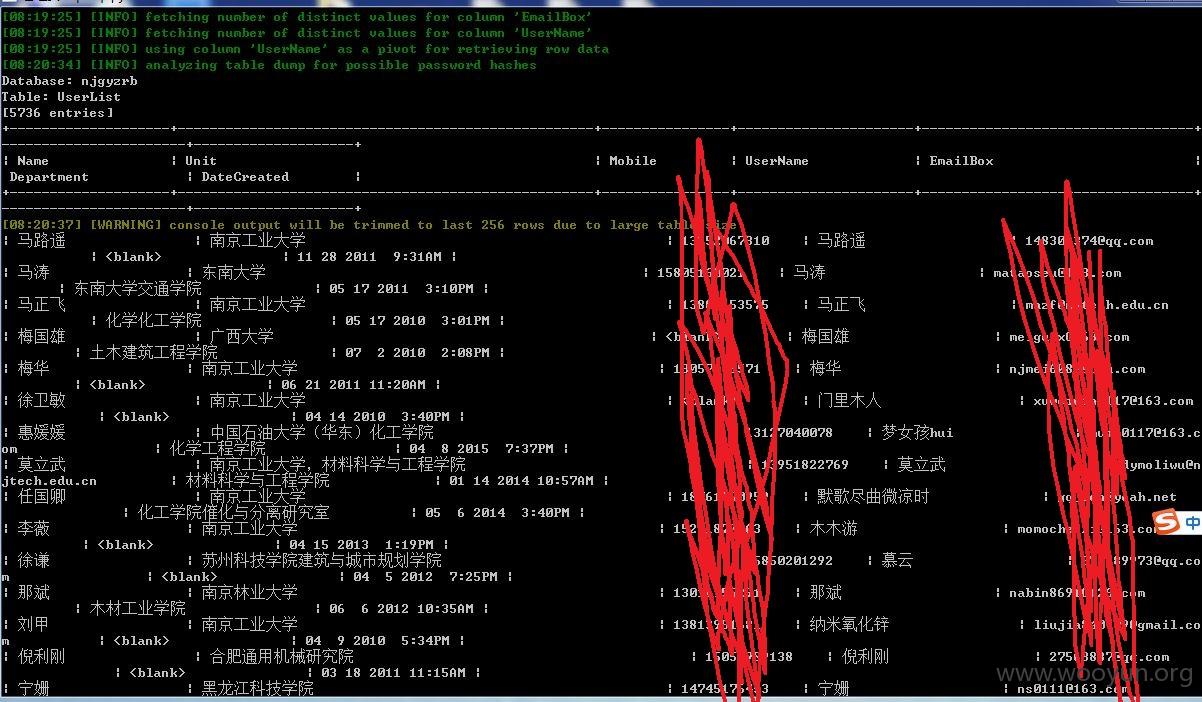The image size is (1202, 702).
Task: Click the Sogou input method S icon
Action: pyautogui.click(x=1166, y=521)
